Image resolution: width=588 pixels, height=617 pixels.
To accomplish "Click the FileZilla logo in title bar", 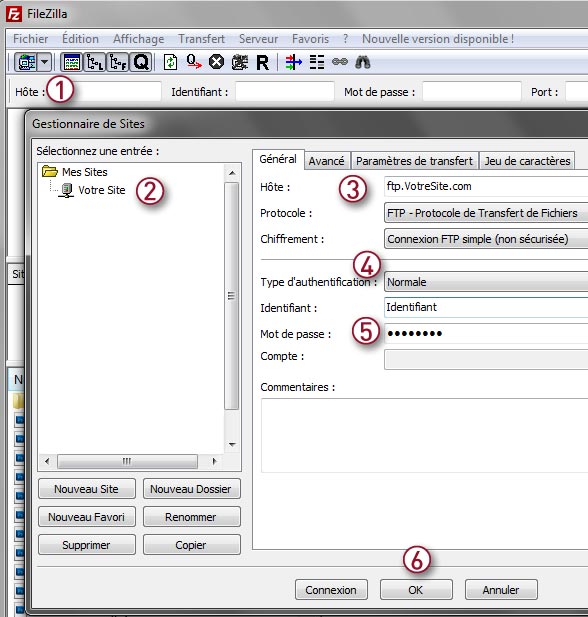I will [14, 14].
